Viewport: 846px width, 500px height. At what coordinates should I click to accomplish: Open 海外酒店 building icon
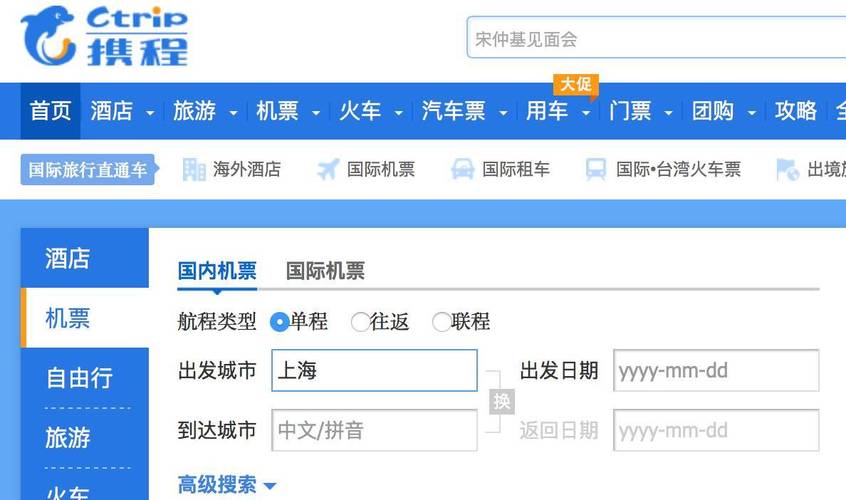click(194, 169)
